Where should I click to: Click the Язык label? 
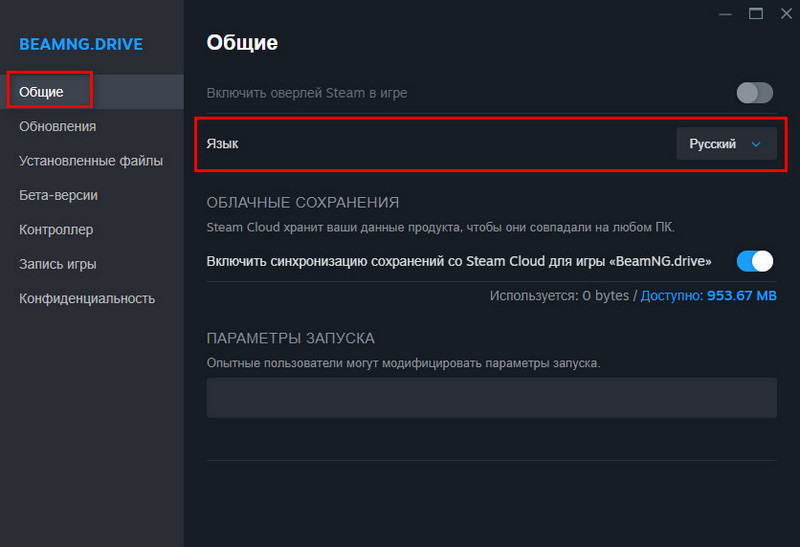[x=222, y=144]
